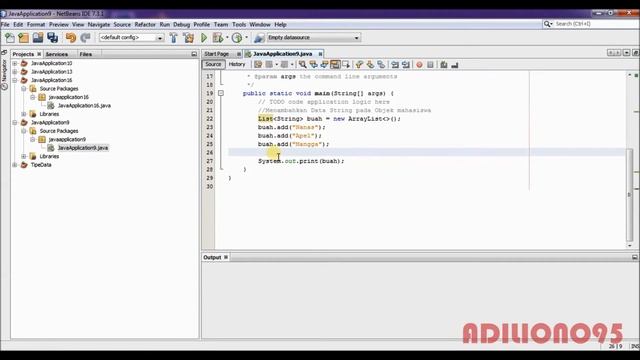This screenshot has height=360, width=640.
Task: Close the JavaApplication9.java editor tab
Action: pyautogui.click(x=320, y=54)
